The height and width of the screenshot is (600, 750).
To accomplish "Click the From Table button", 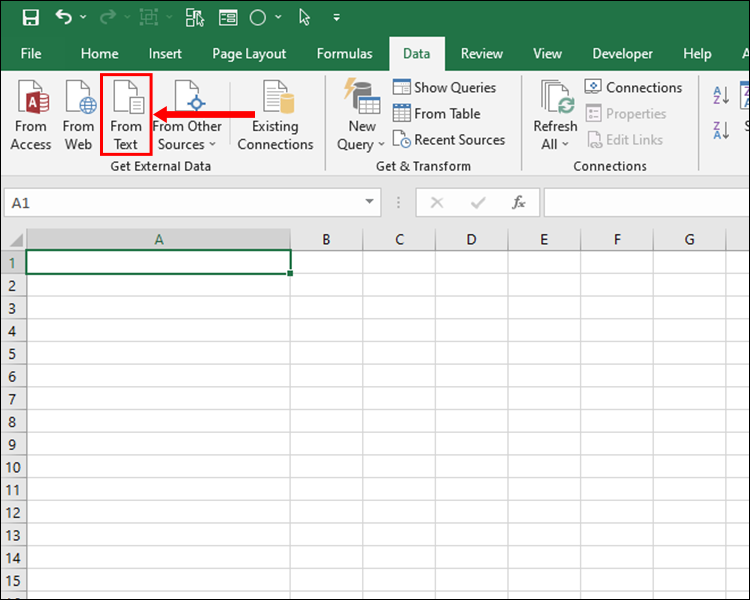I will (x=436, y=114).
